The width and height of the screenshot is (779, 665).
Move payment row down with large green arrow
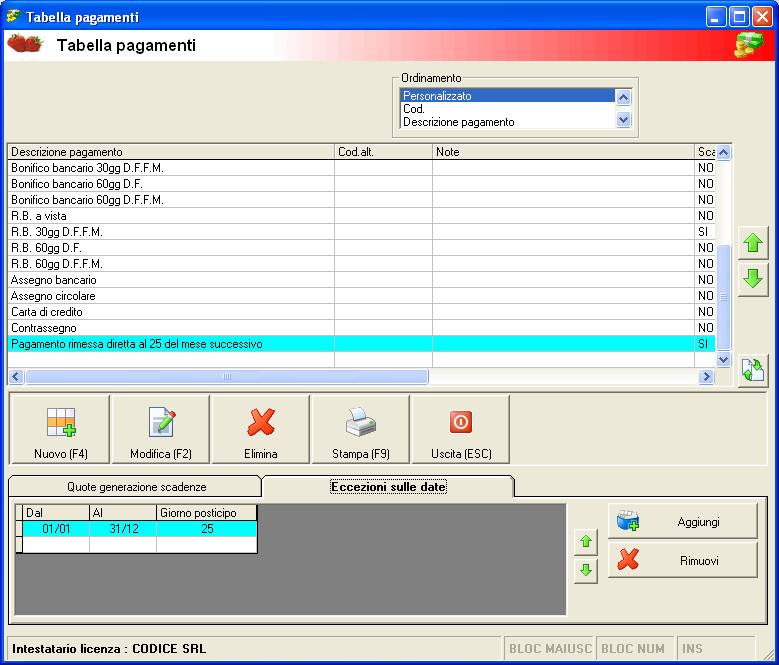coord(753,279)
